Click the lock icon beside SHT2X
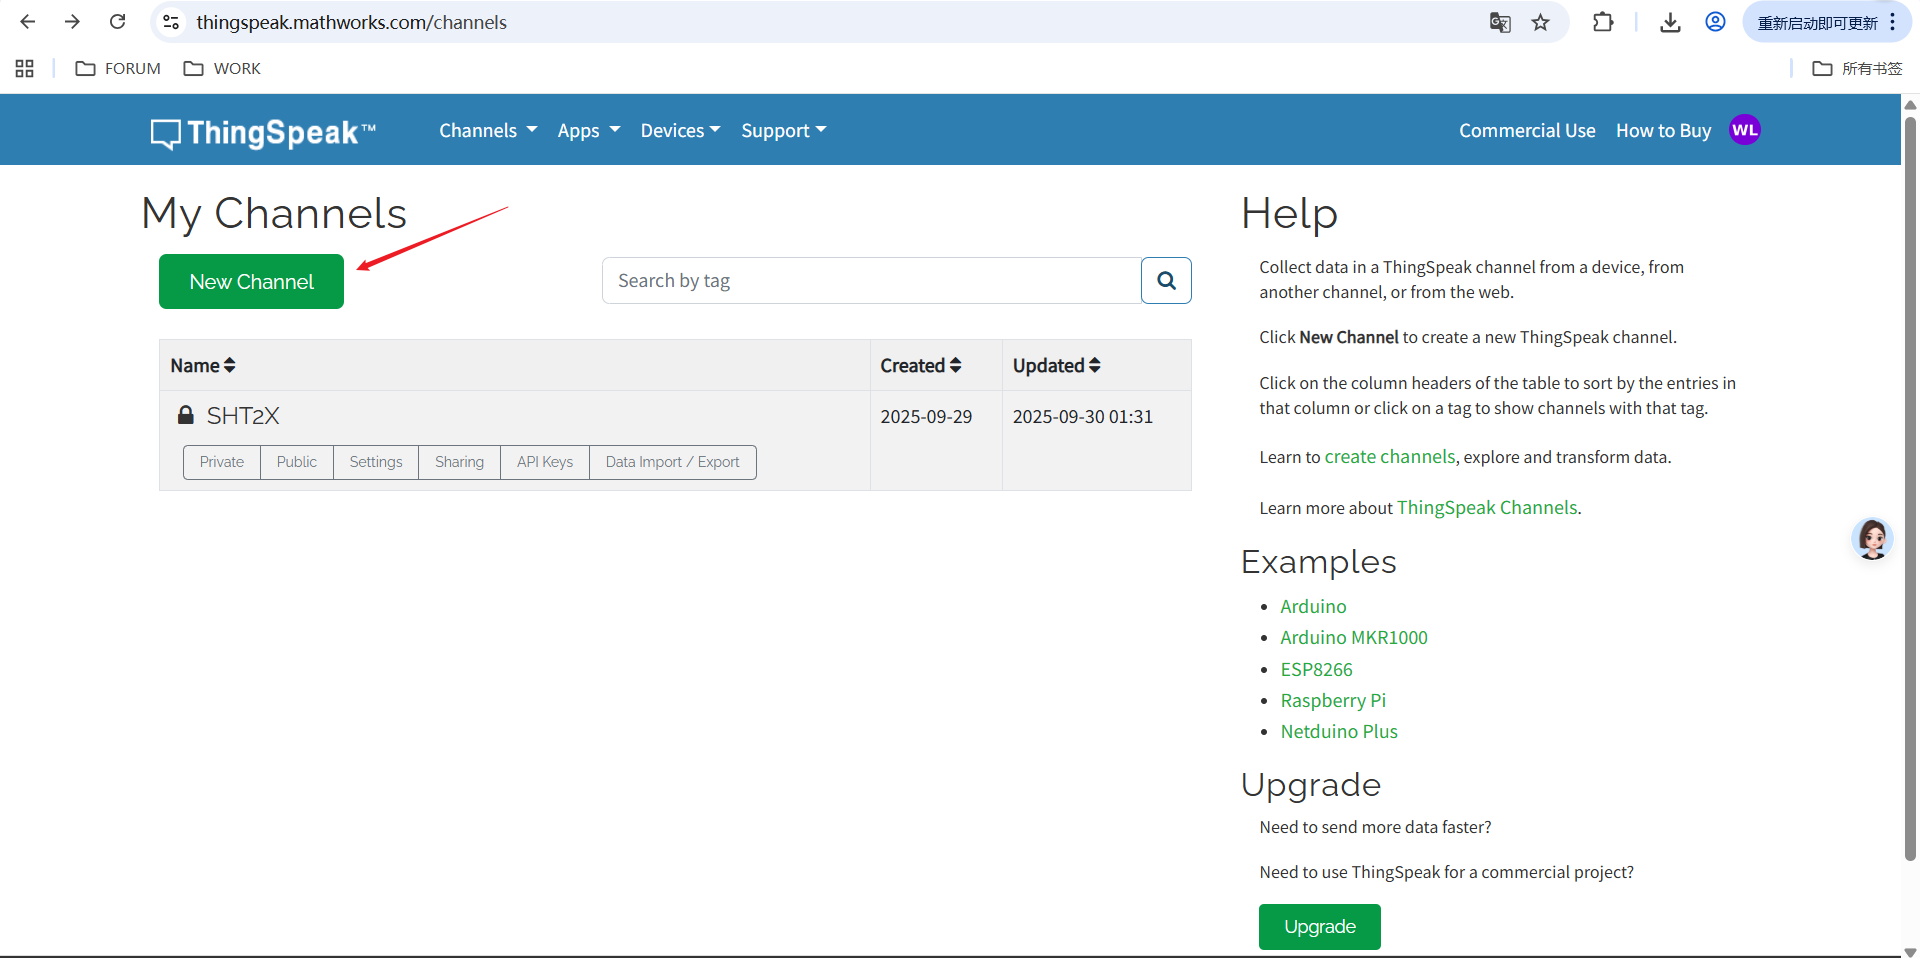The height and width of the screenshot is (958, 1920). pos(186,415)
